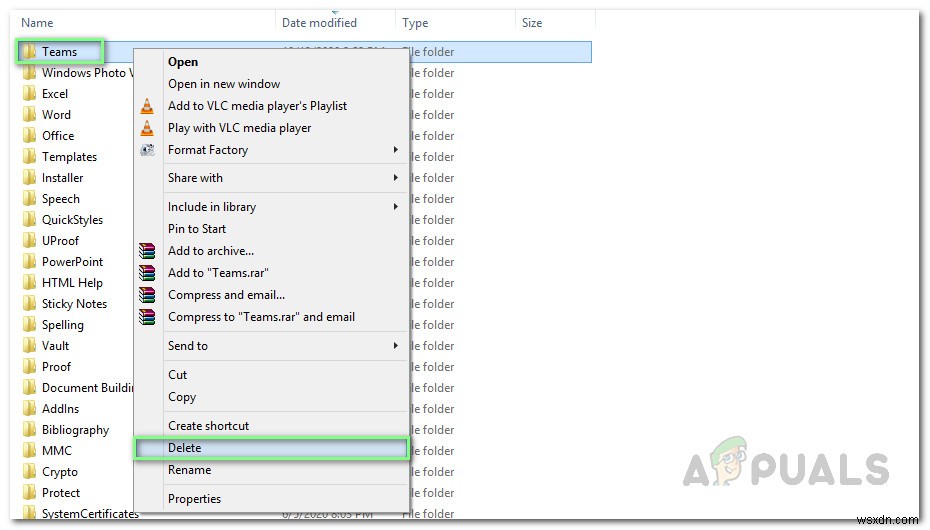
Task: Sort by the Size column header
Action: tap(531, 23)
